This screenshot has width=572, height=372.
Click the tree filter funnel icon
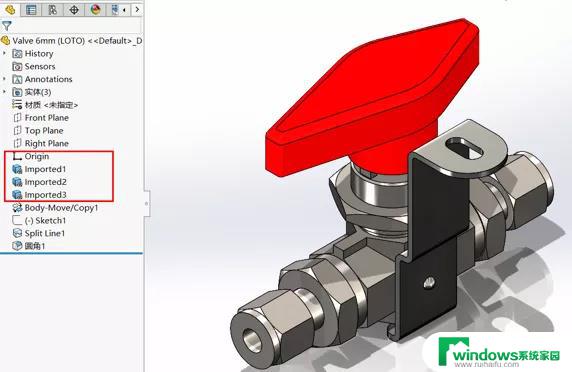[7, 26]
